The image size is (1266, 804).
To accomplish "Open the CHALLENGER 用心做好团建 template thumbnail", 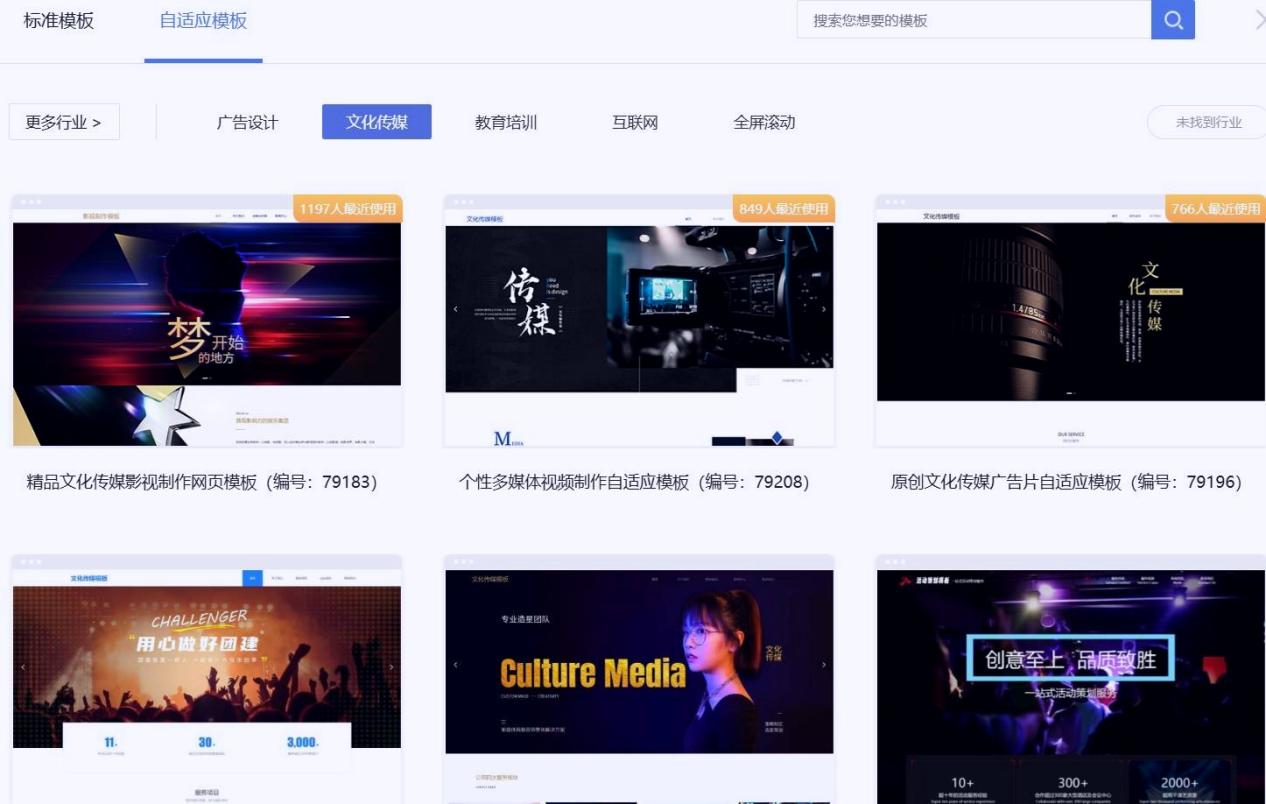I will (207, 680).
